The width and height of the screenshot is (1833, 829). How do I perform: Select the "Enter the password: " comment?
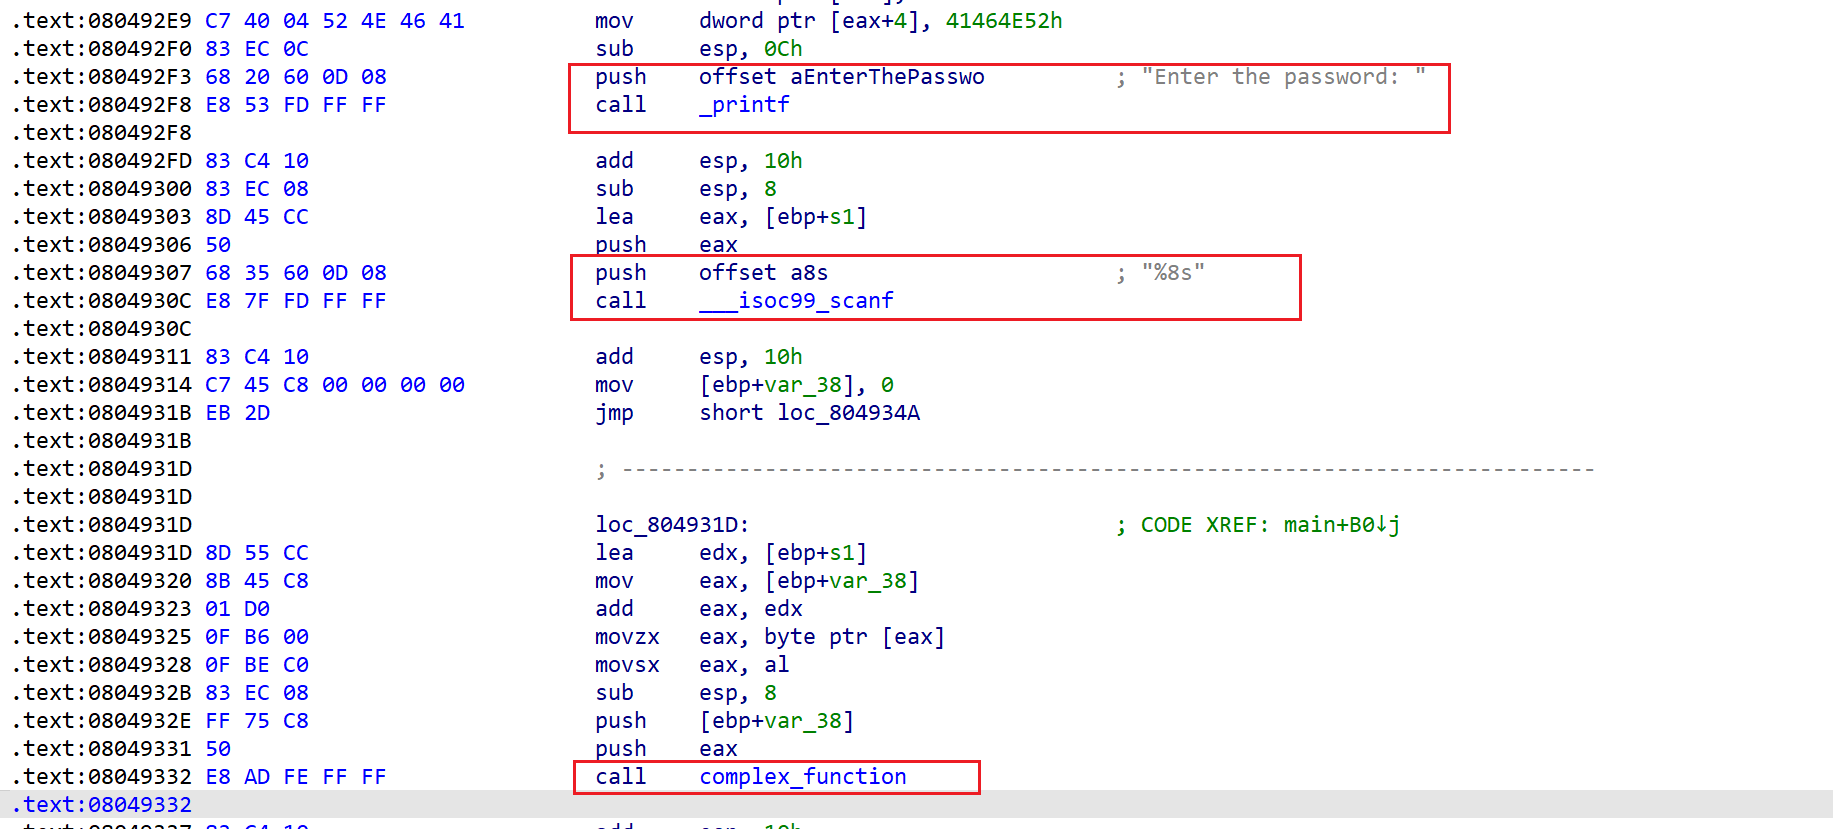point(1283,77)
